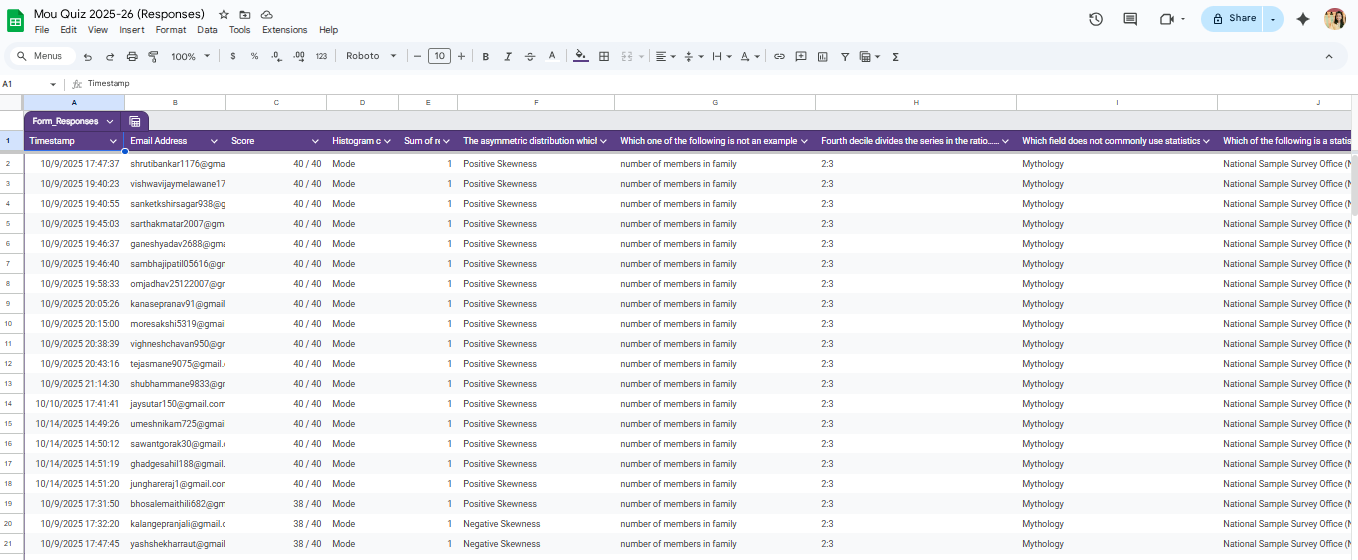
Task: Click the Print icon in toolbar
Action: click(132, 57)
